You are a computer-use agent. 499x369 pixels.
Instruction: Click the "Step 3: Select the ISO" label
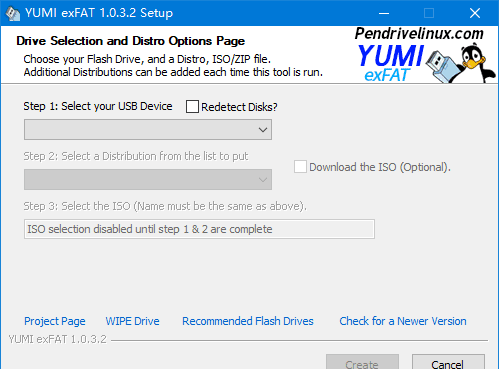pos(165,206)
